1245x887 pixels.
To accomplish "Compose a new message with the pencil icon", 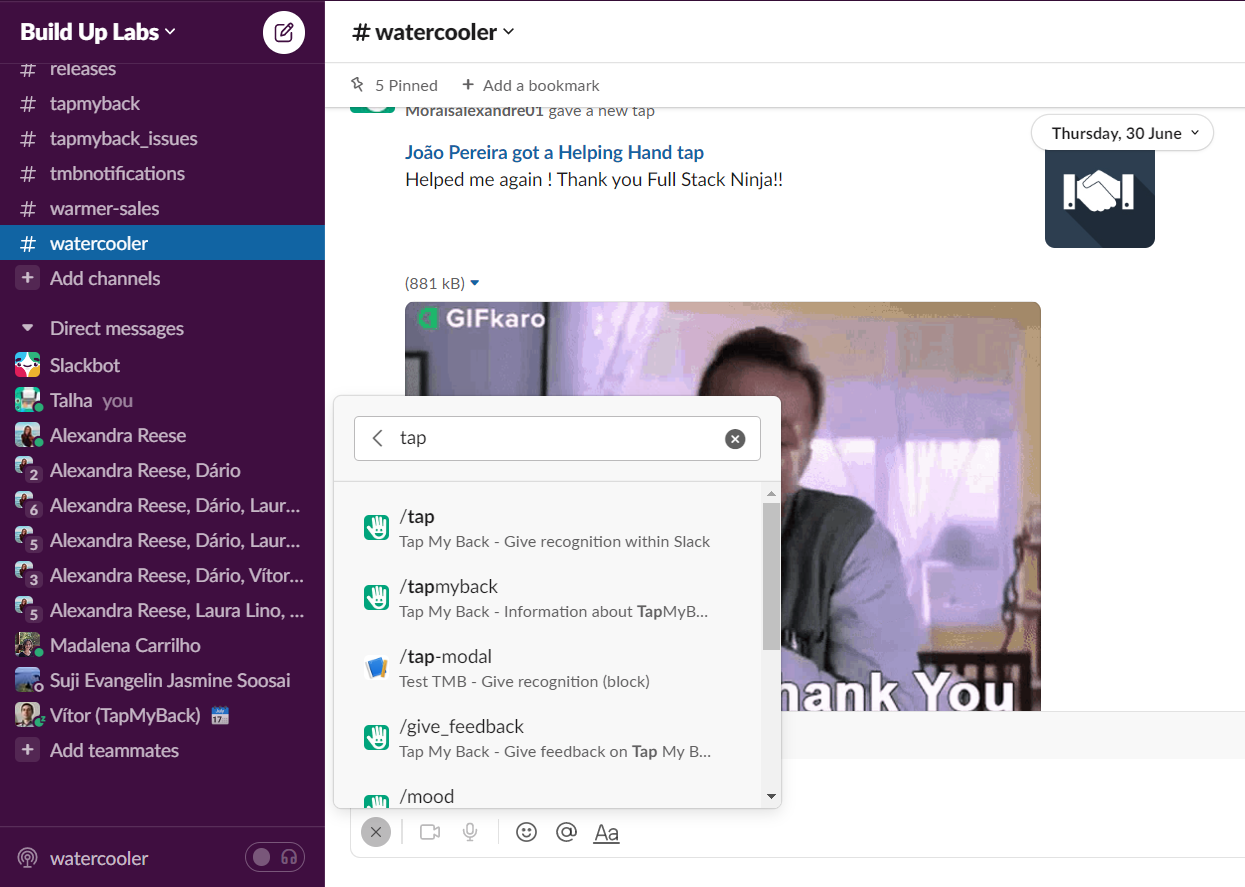I will (284, 33).
